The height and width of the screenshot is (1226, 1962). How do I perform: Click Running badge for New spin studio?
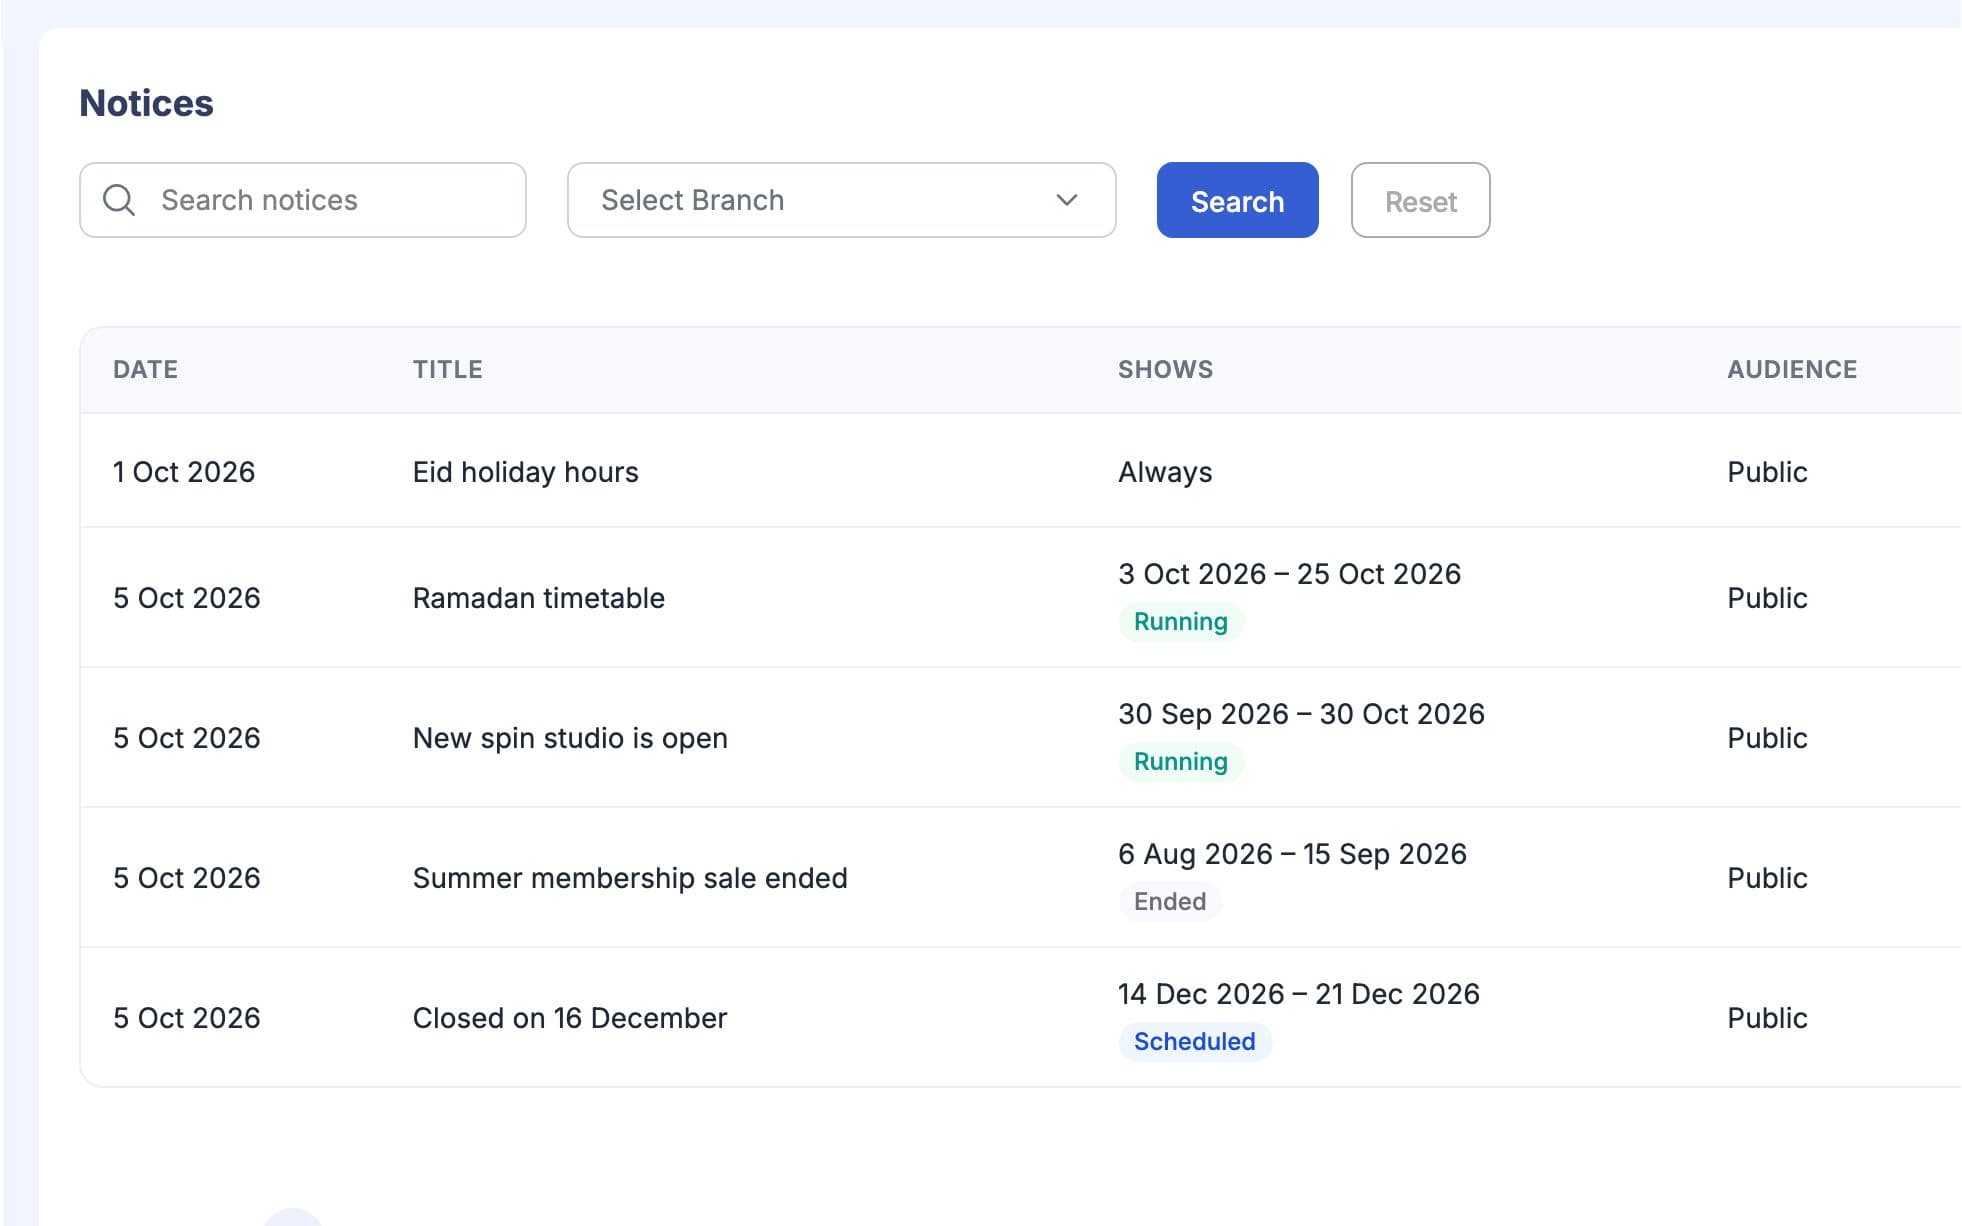1181,762
